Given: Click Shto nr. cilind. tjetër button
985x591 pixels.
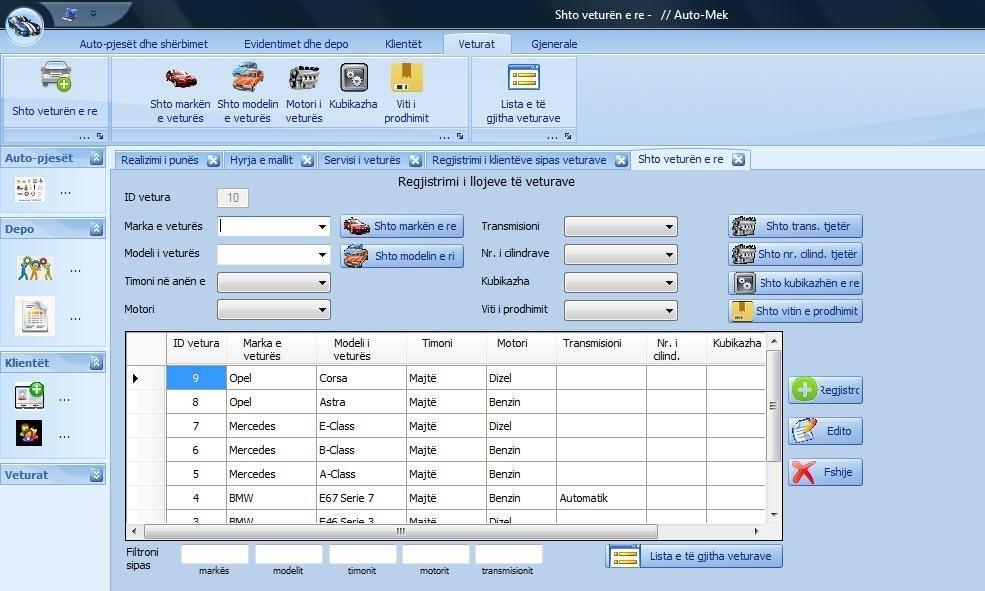Looking at the screenshot, I should (x=795, y=254).
